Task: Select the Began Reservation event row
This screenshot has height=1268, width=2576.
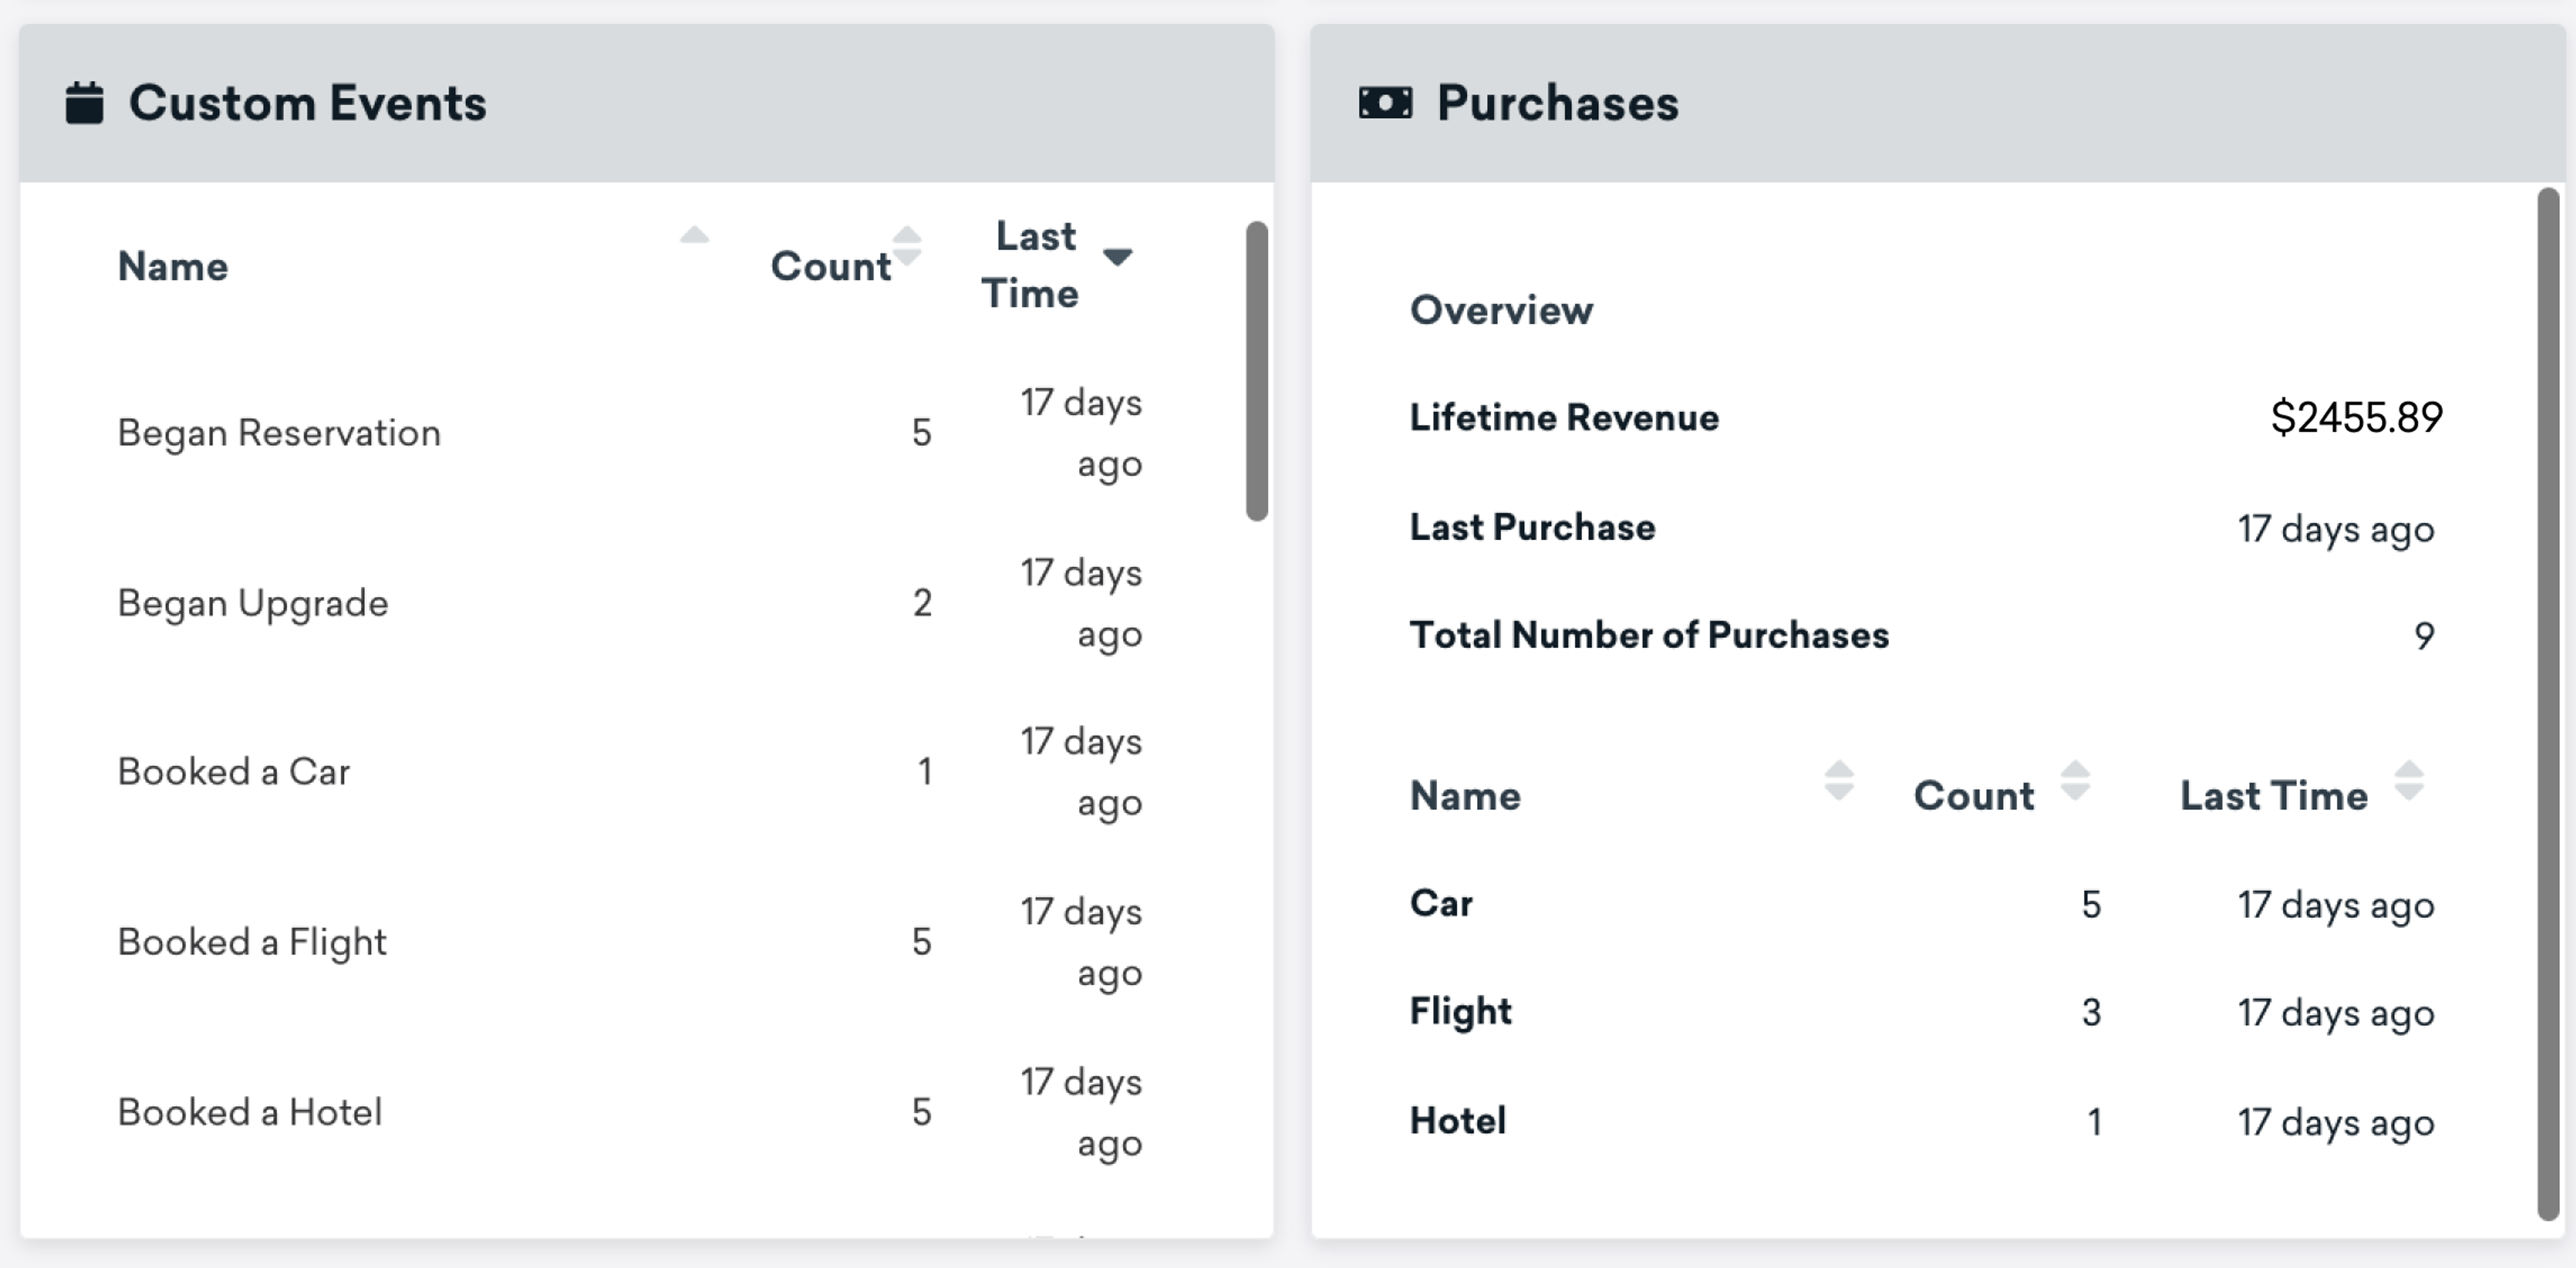Action: 279,433
